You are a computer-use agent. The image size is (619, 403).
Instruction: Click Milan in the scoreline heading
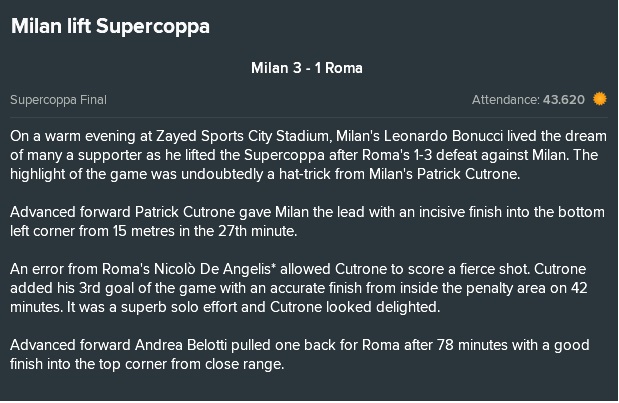coord(270,68)
